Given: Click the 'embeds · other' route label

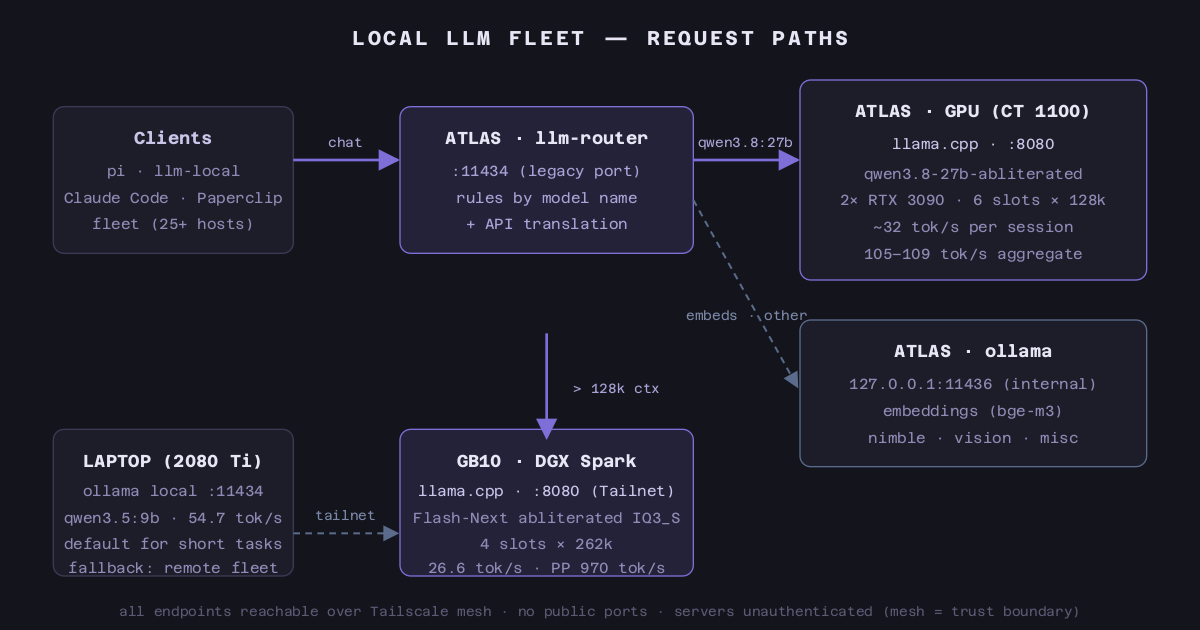Looking at the screenshot, I should [x=746, y=316].
